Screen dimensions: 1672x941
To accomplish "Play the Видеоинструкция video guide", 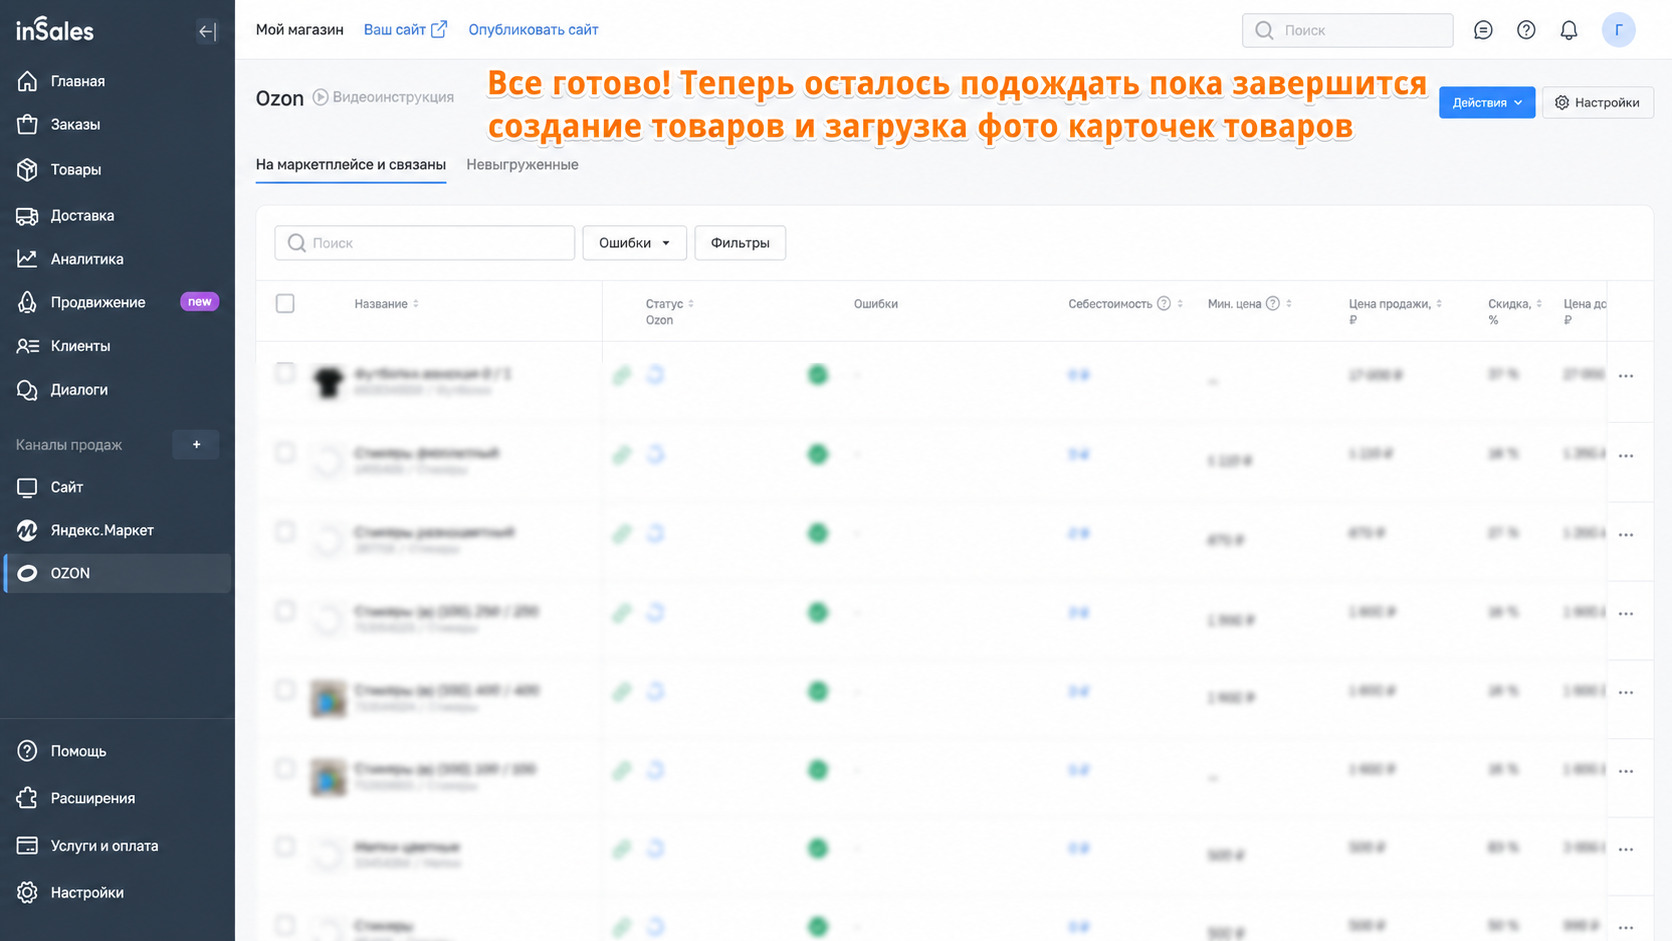I will (384, 97).
